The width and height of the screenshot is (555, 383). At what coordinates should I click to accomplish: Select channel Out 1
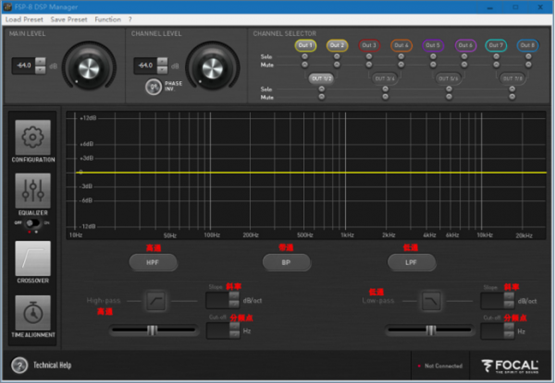[305, 45]
